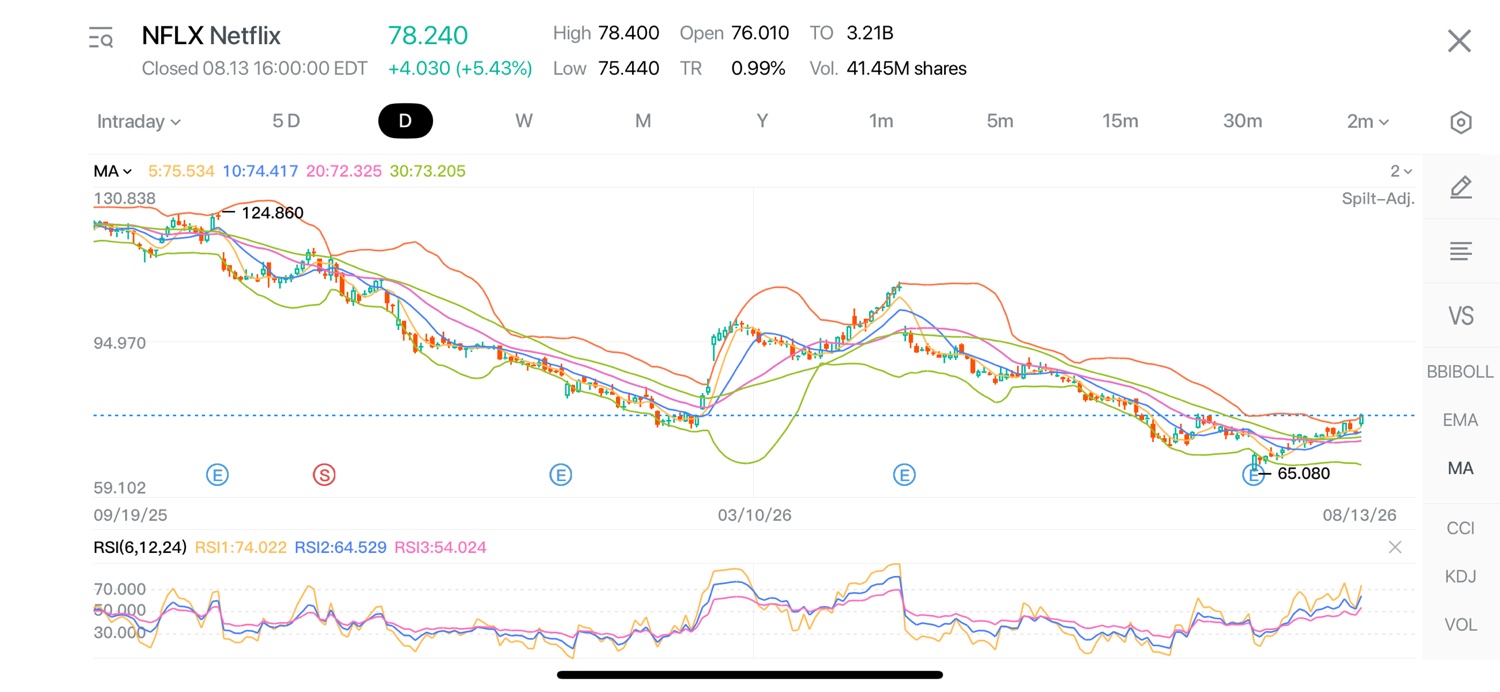Open the MA parameters dropdown
The width and height of the screenshot is (1500, 692).
click(x=113, y=171)
